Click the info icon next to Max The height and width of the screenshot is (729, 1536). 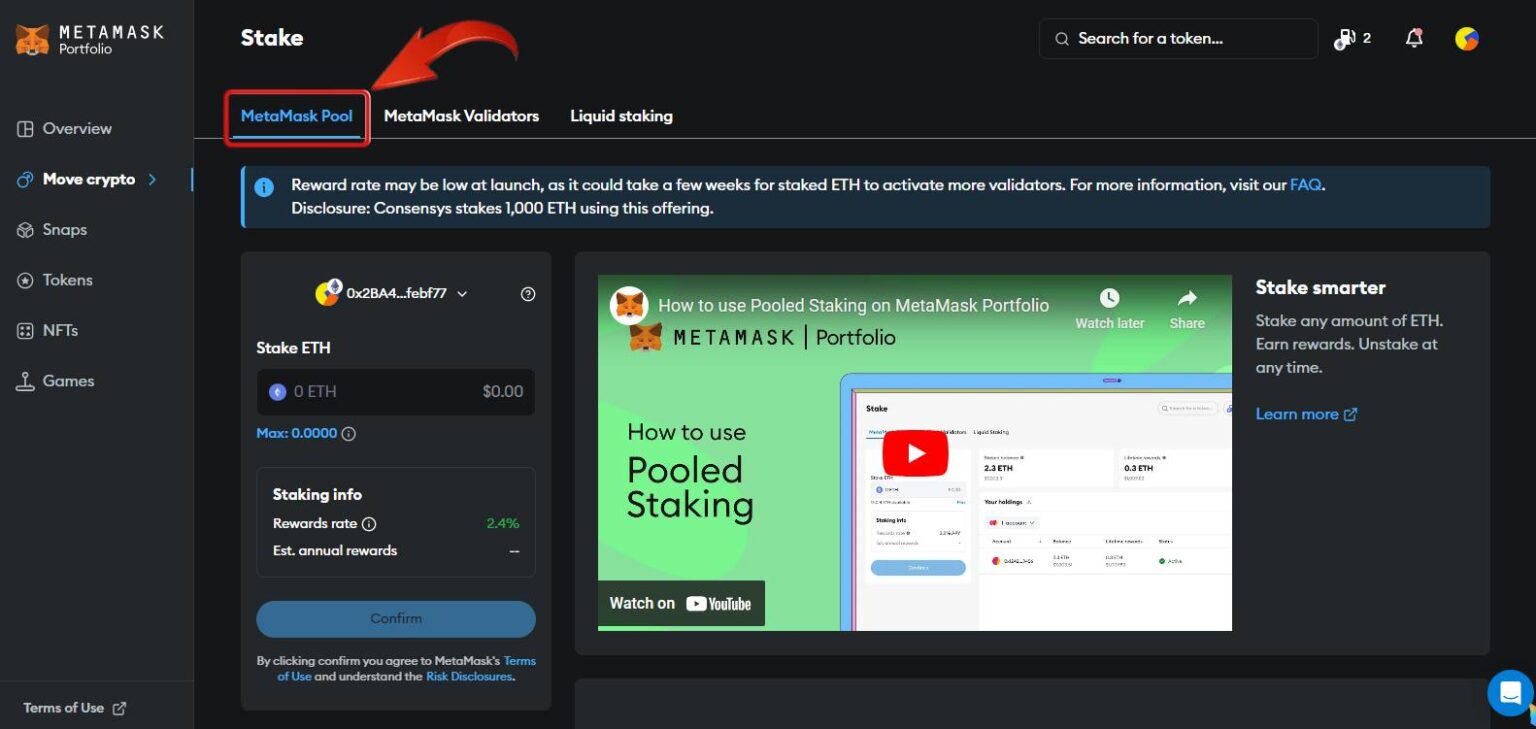click(x=349, y=434)
